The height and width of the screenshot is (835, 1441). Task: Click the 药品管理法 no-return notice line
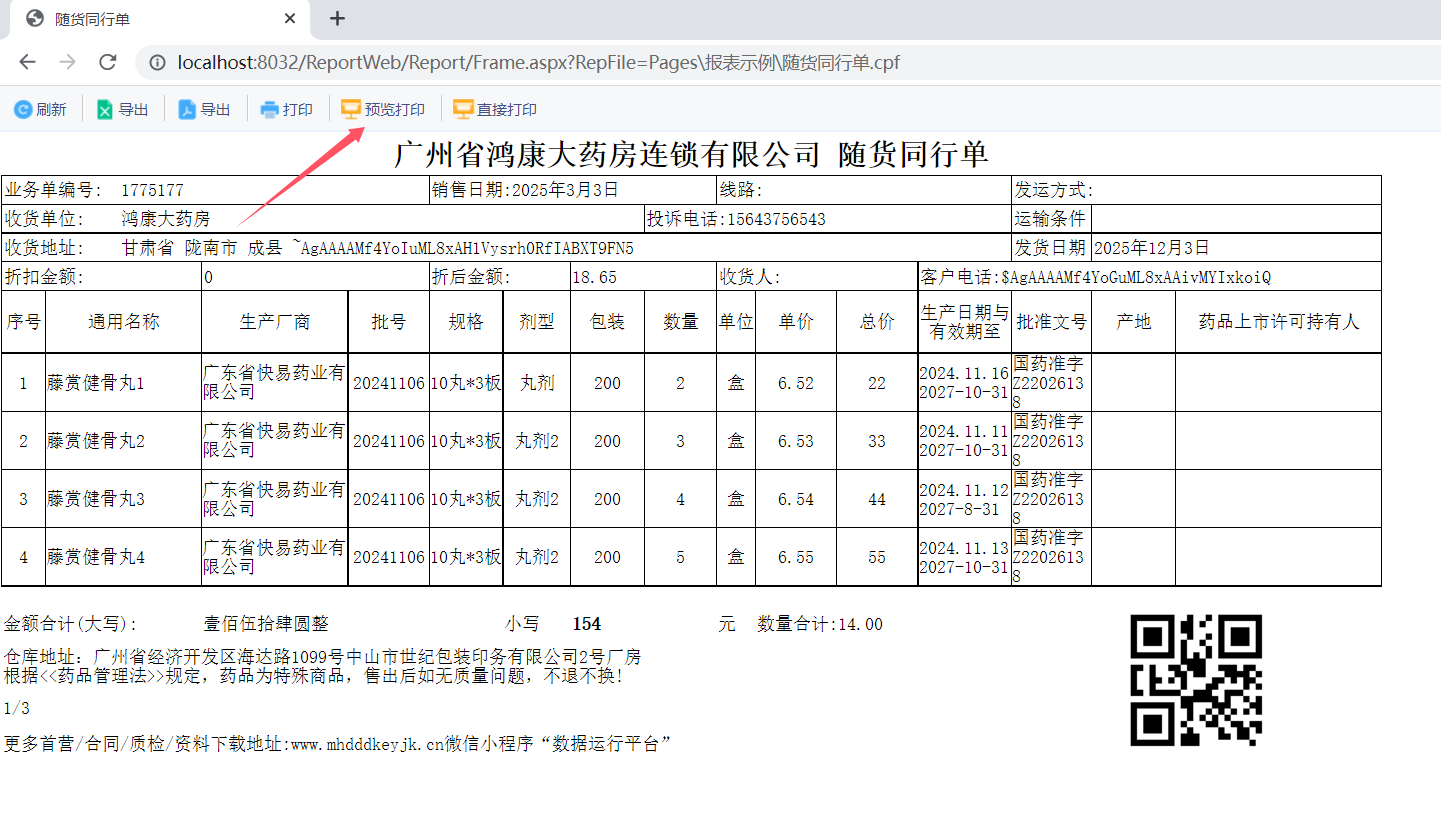314,676
